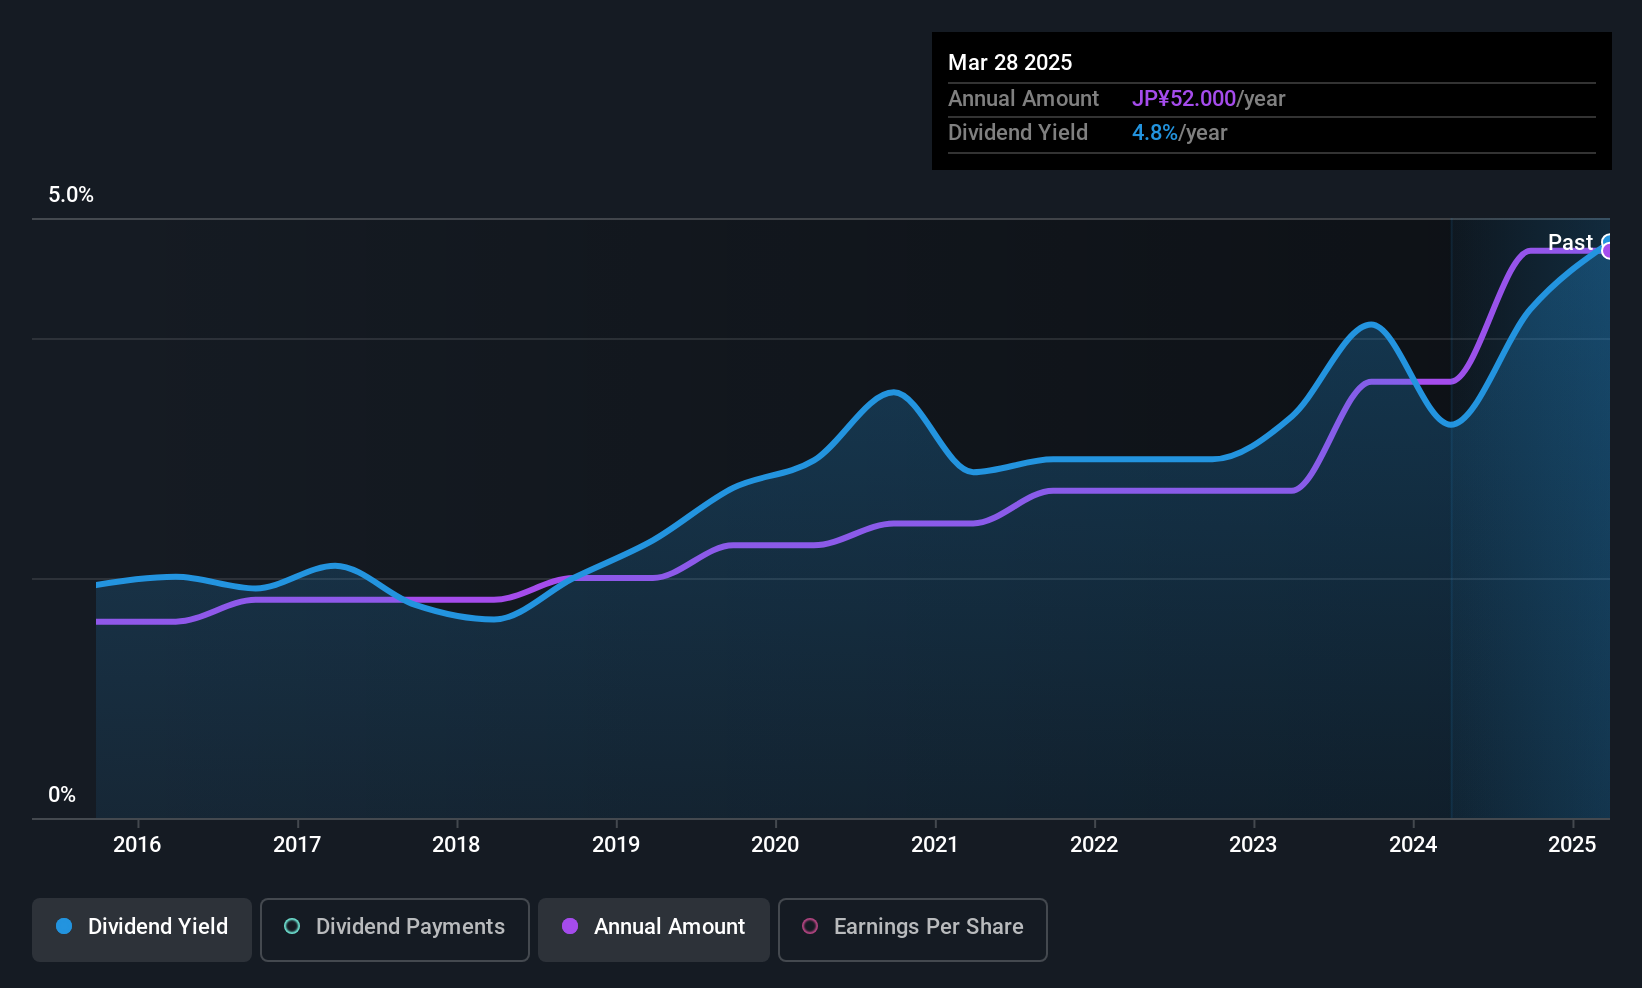Click the 2024 x-axis label

[1413, 844]
